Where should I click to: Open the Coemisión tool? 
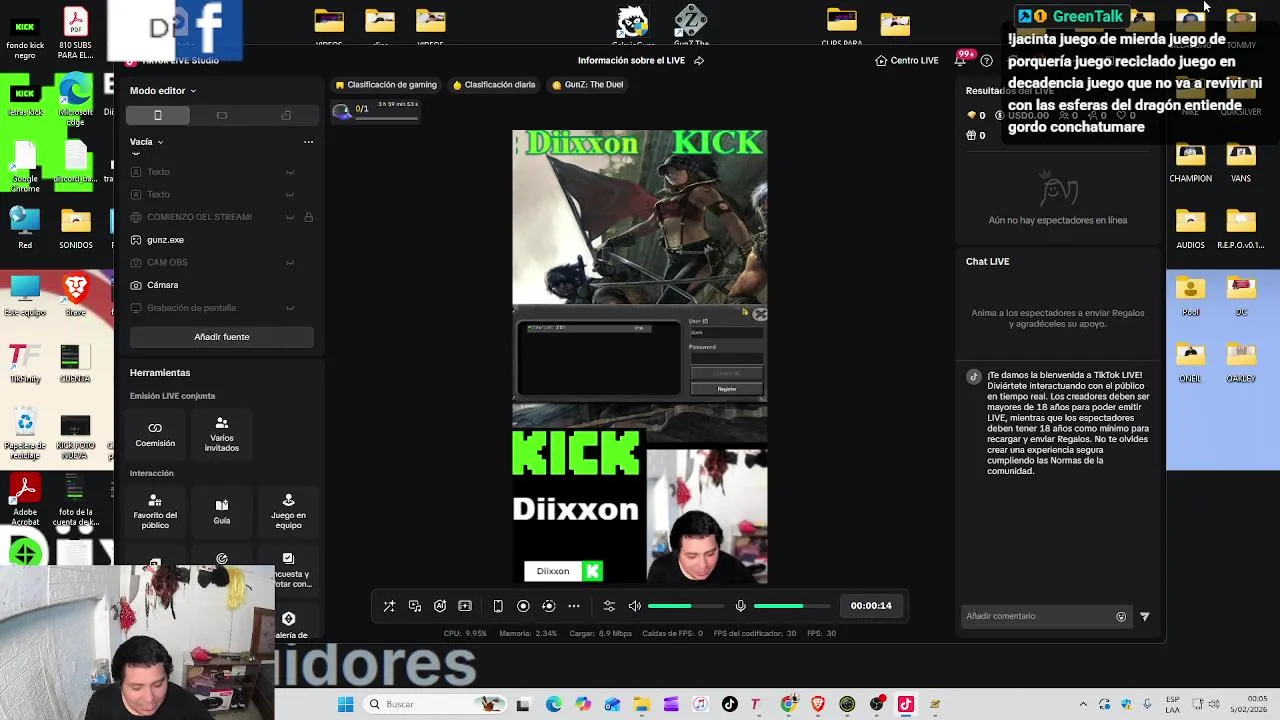coord(155,434)
